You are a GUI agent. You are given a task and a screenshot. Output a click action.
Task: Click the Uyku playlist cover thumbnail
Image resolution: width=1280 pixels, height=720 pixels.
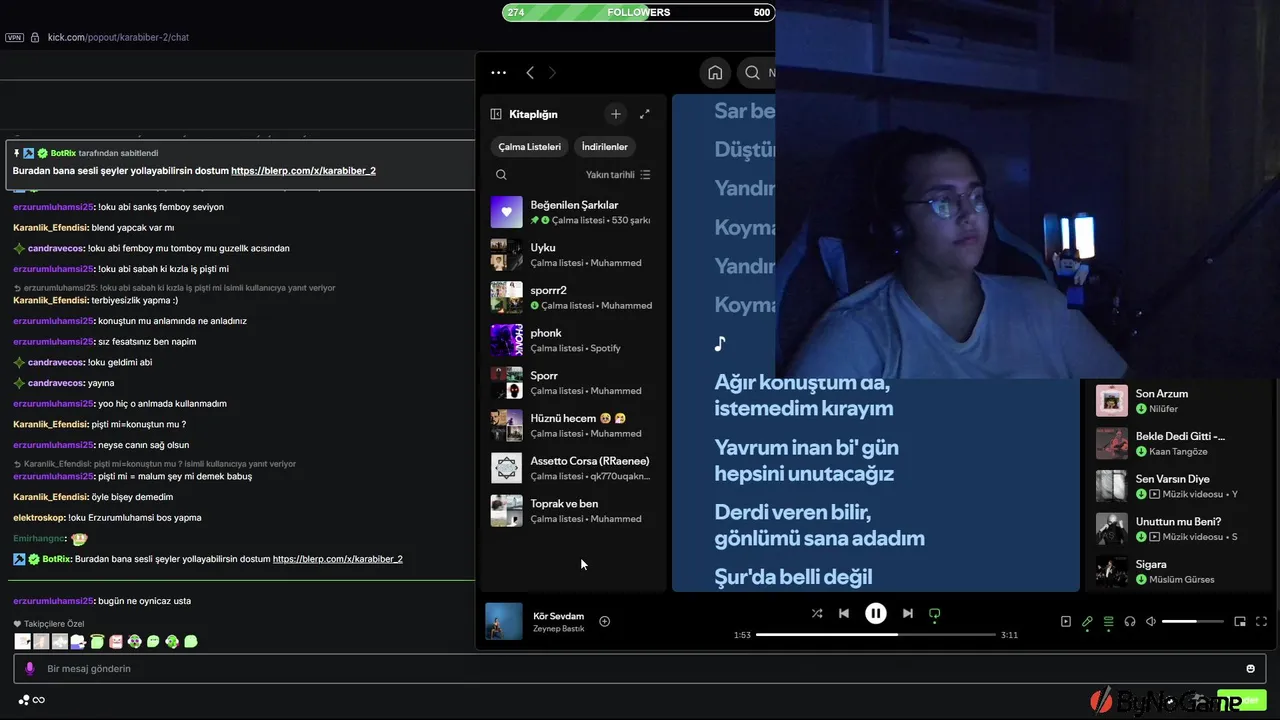tap(507, 255)
